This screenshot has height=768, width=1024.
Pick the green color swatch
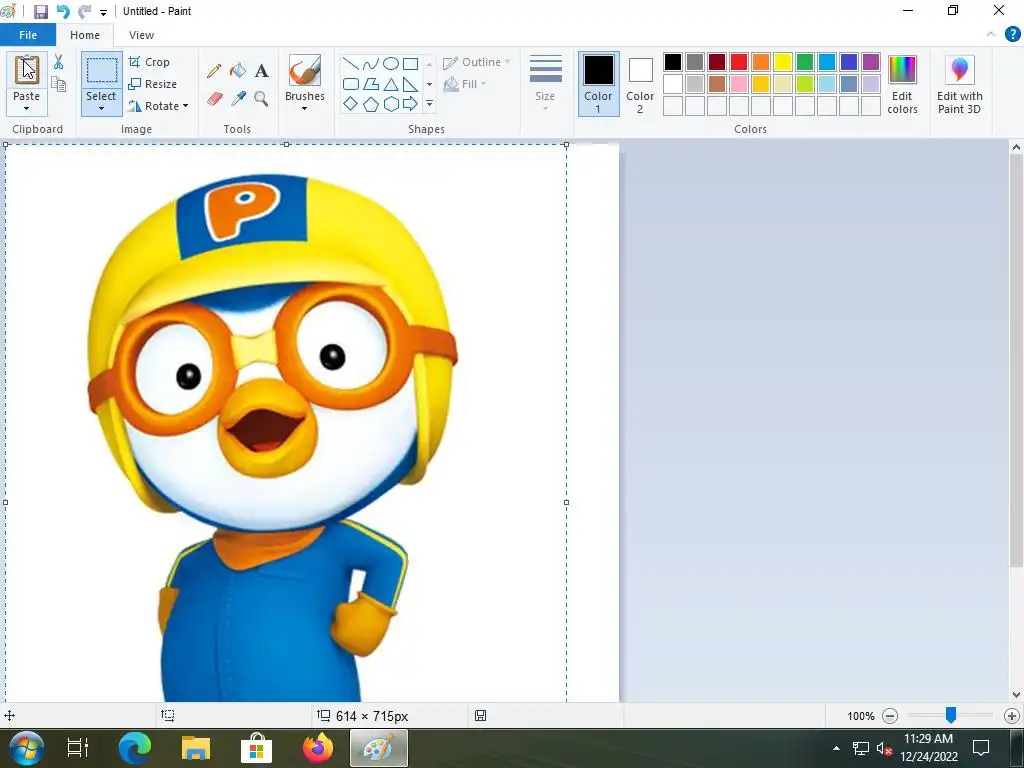[x=805, y=62]
